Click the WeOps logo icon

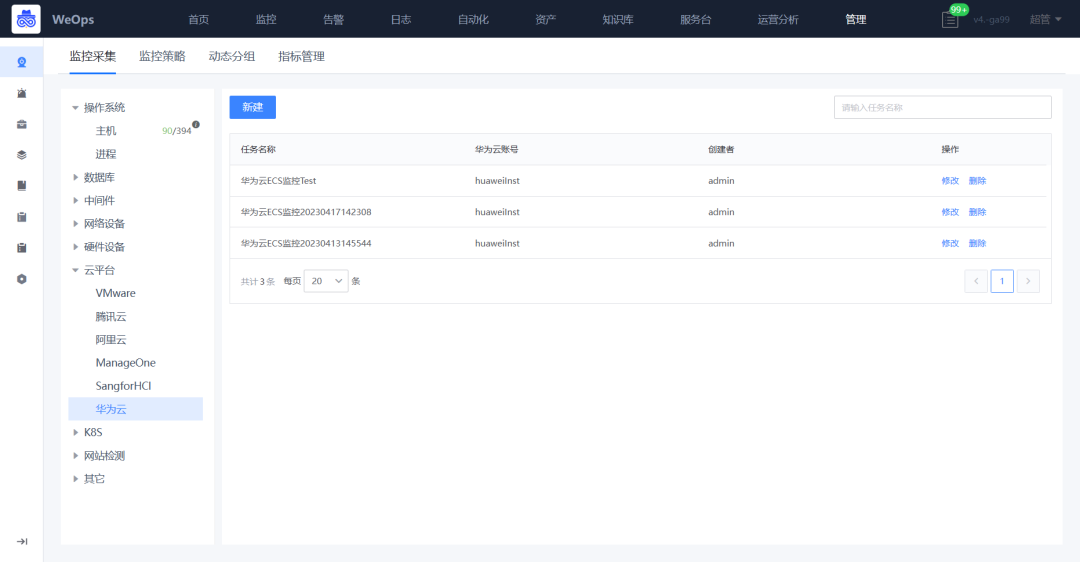tap(26, 19)
